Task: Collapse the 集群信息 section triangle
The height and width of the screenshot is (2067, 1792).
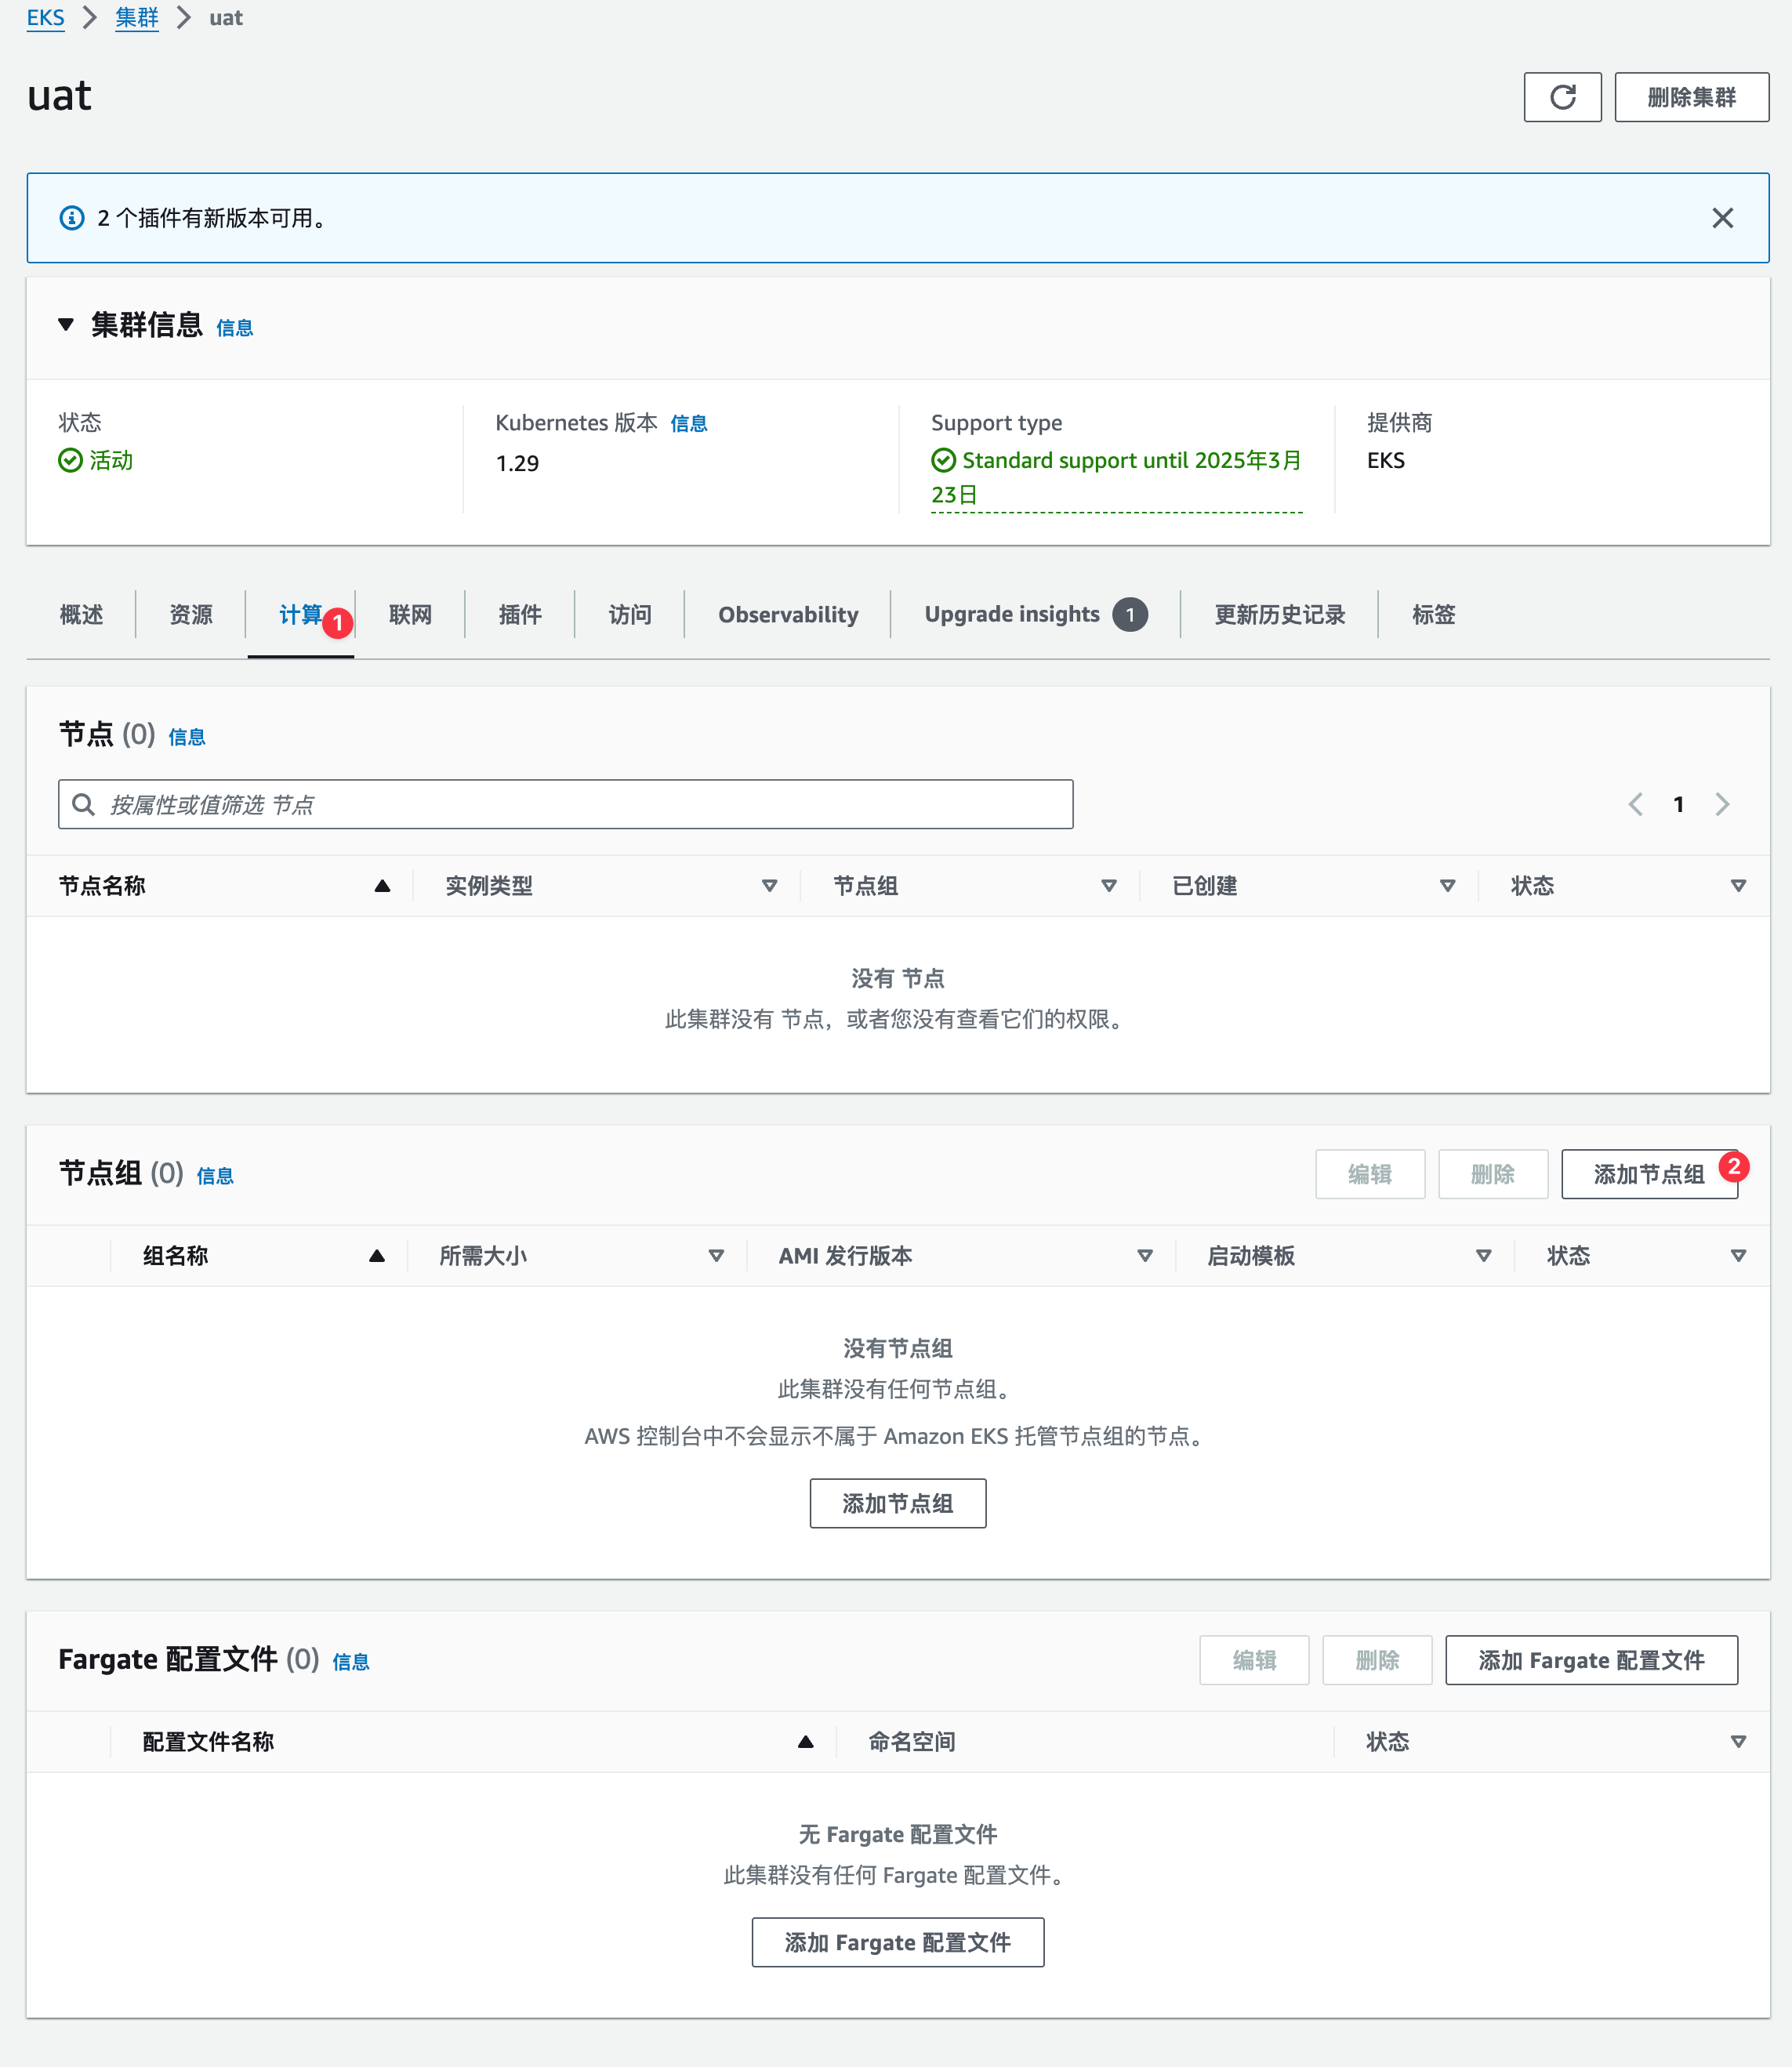Action: click(66, 325)
